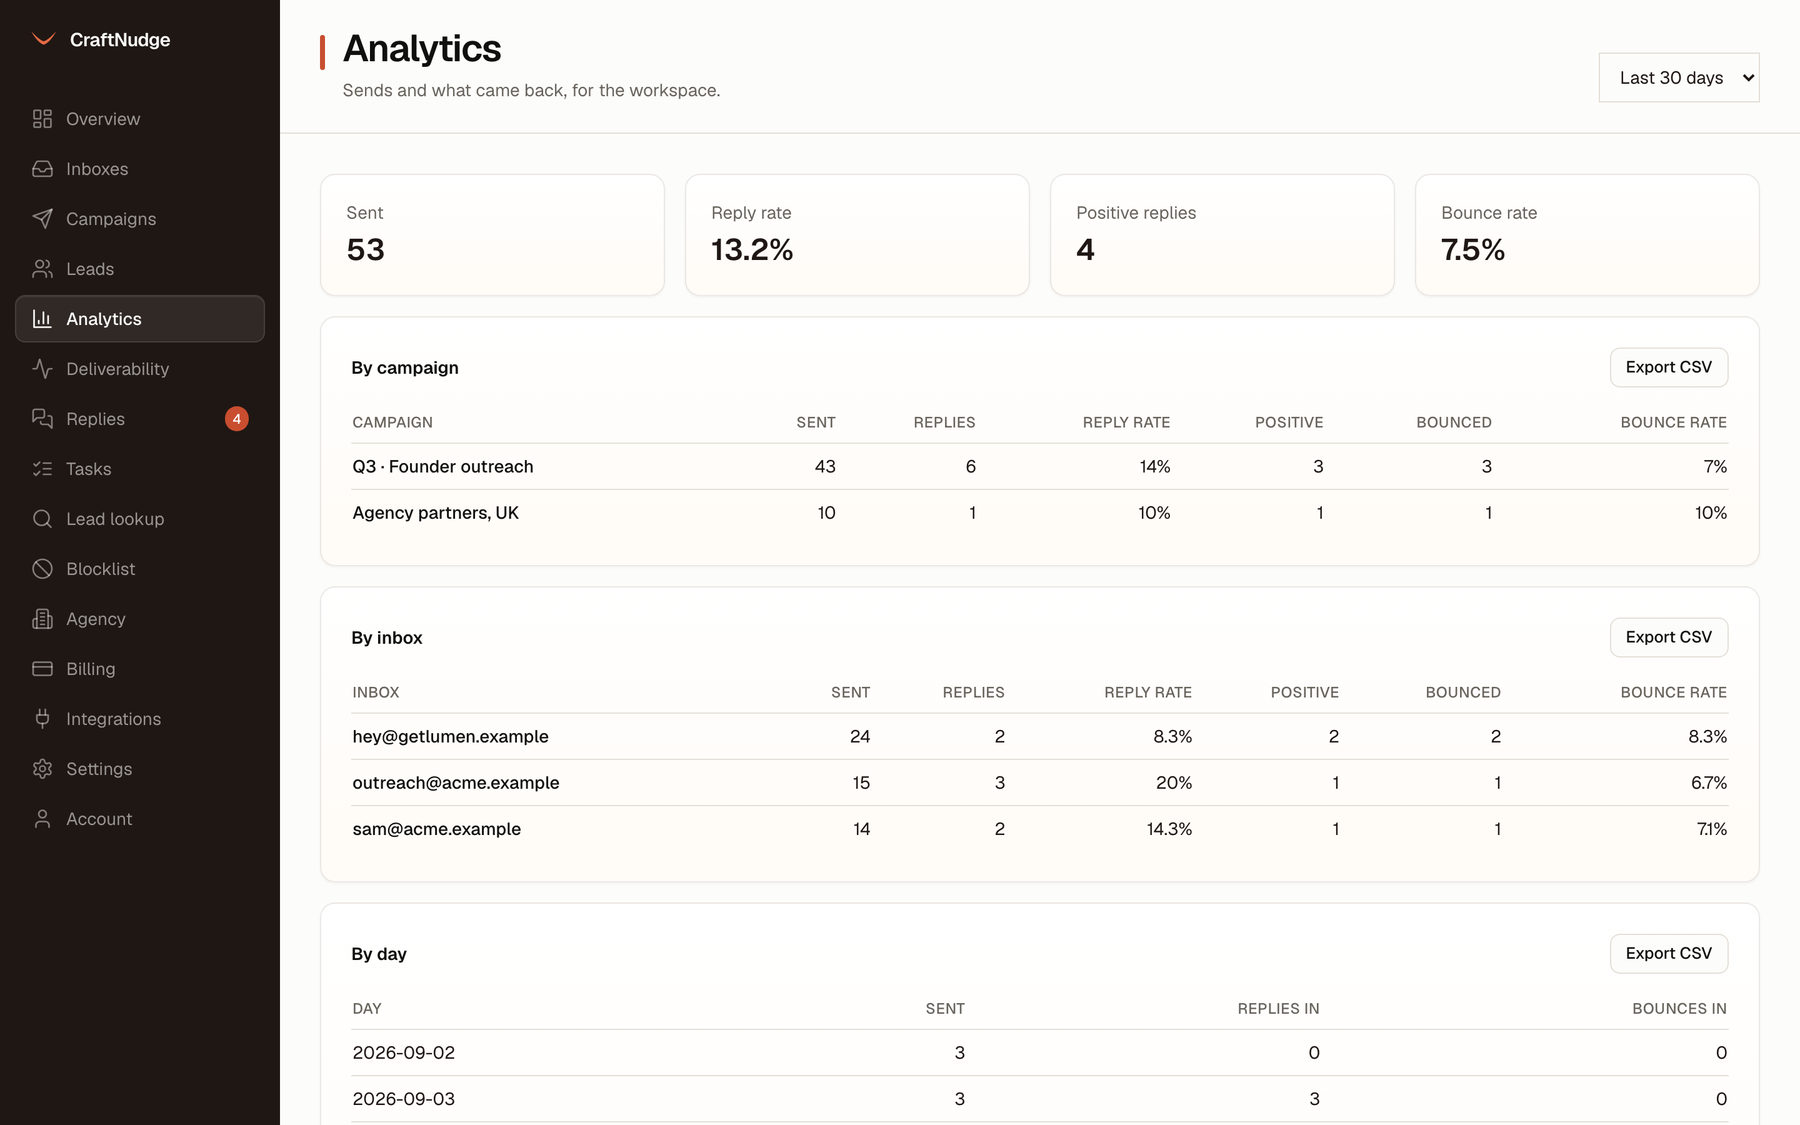
Task: Export By day table as CSV
Action: tap(1668, 953)
